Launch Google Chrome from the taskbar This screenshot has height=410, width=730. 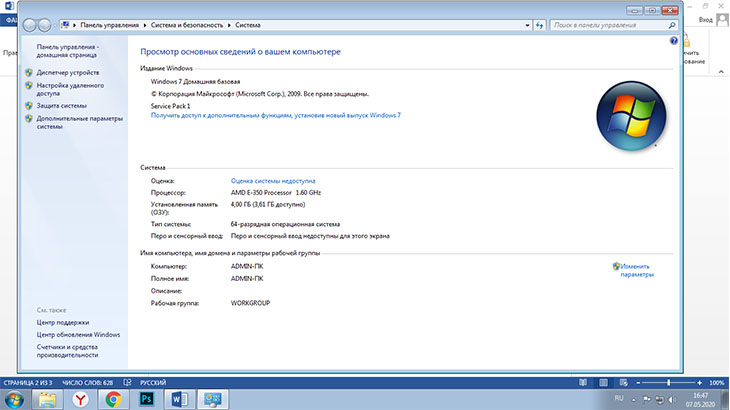coord(113,398)
